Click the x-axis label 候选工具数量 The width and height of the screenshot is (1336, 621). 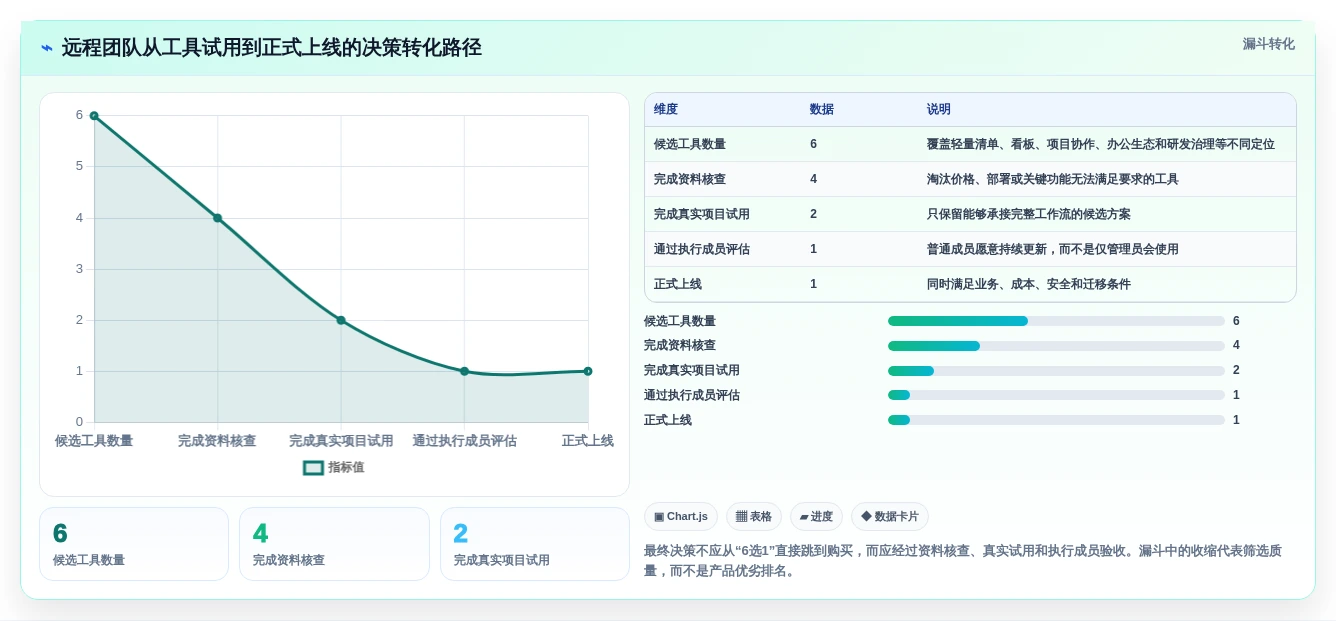click(x=94, y=440)
